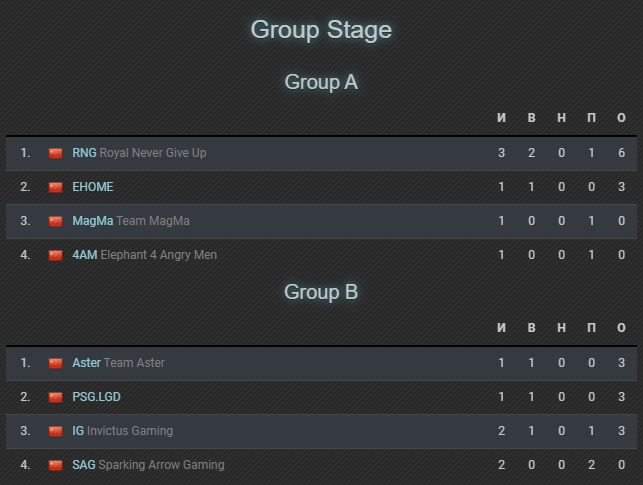This screenshot has height=485, width=643.
Task: Open the Aster Team Aster link
Action: coord(118,363)
